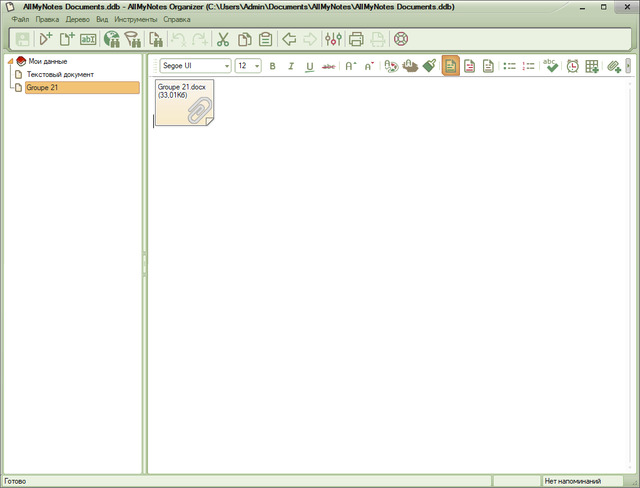Open the Print icon in toolbar

coord(356,40)
